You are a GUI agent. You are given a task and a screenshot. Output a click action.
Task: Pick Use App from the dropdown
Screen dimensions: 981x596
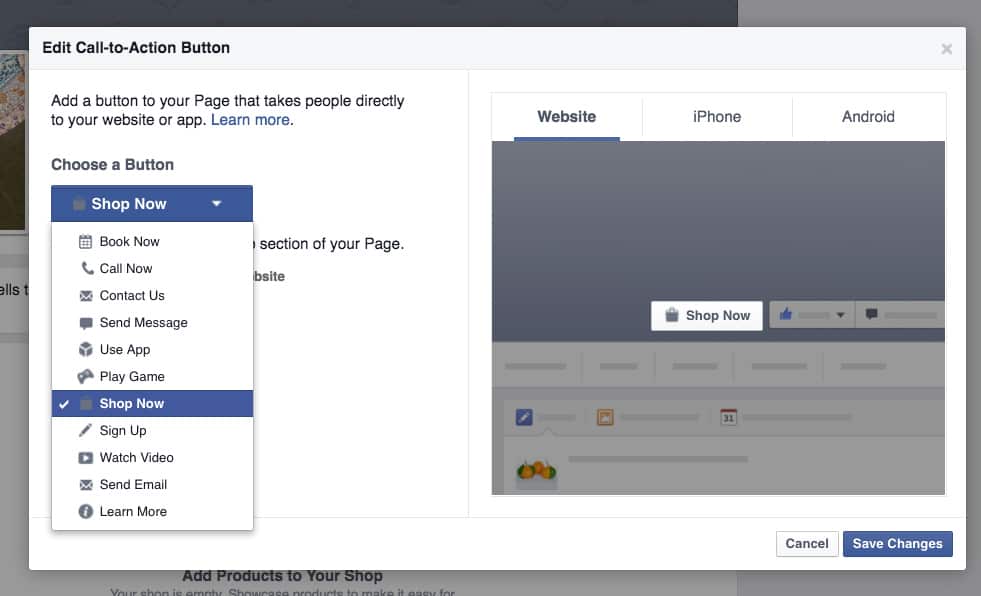(153, 350)
